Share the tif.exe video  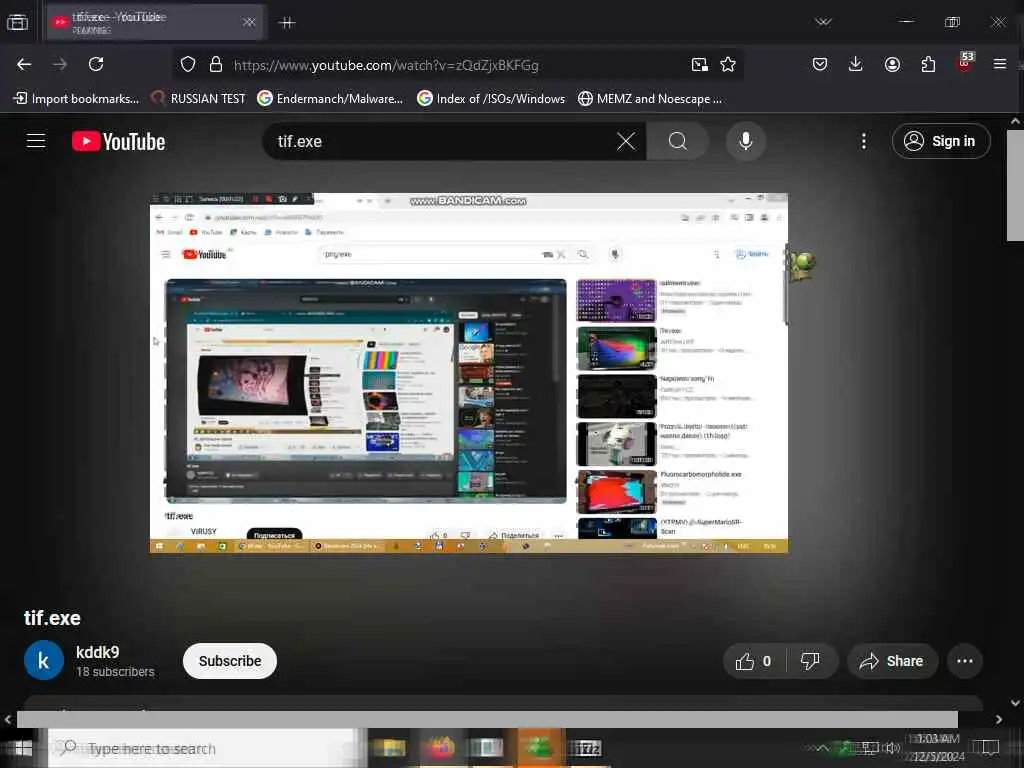[x=892, y=661]
